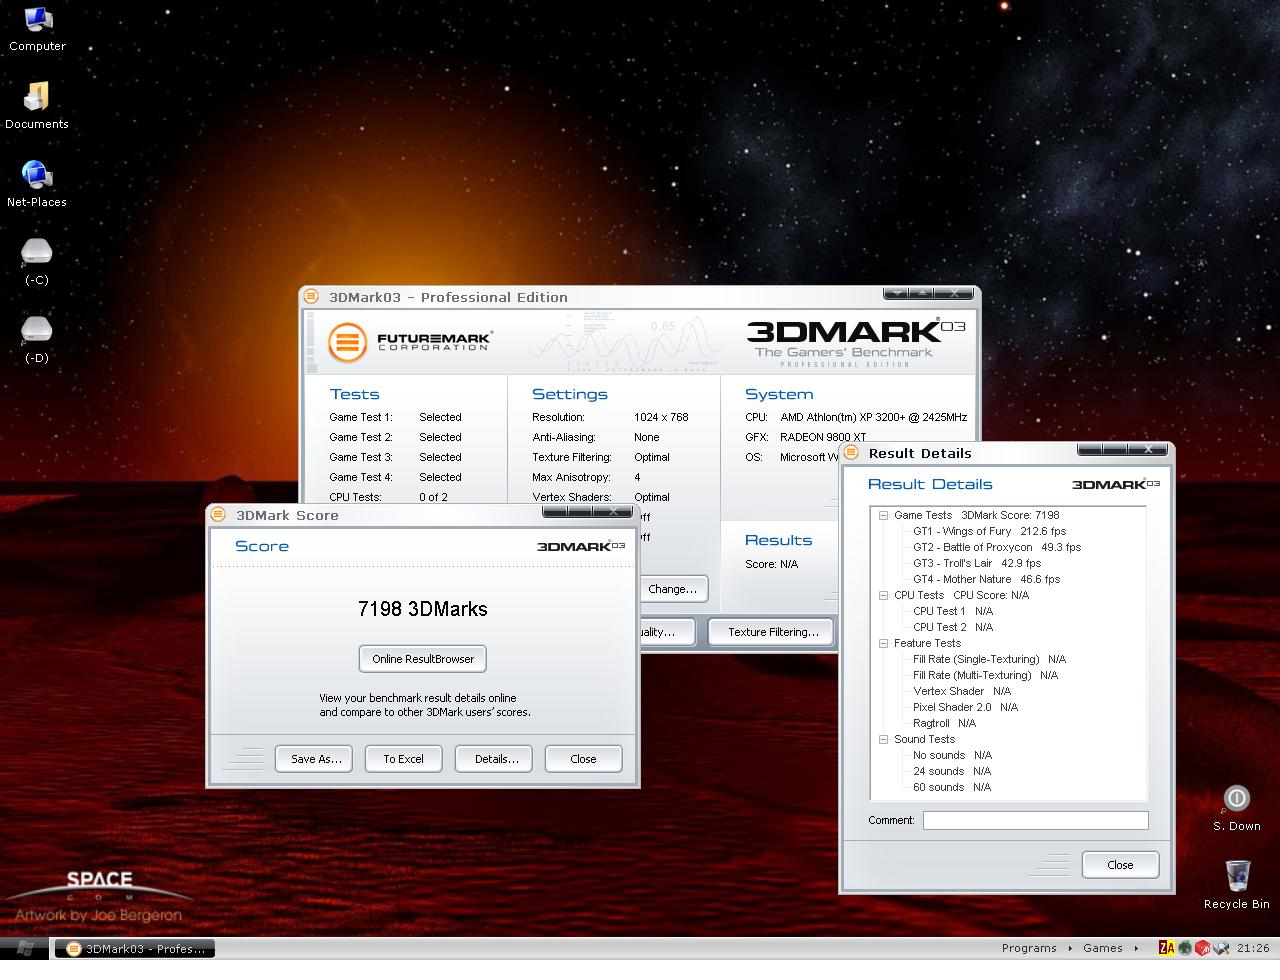Select the Vertex Shader row
Screen dimensions: 1280x980
962,692
